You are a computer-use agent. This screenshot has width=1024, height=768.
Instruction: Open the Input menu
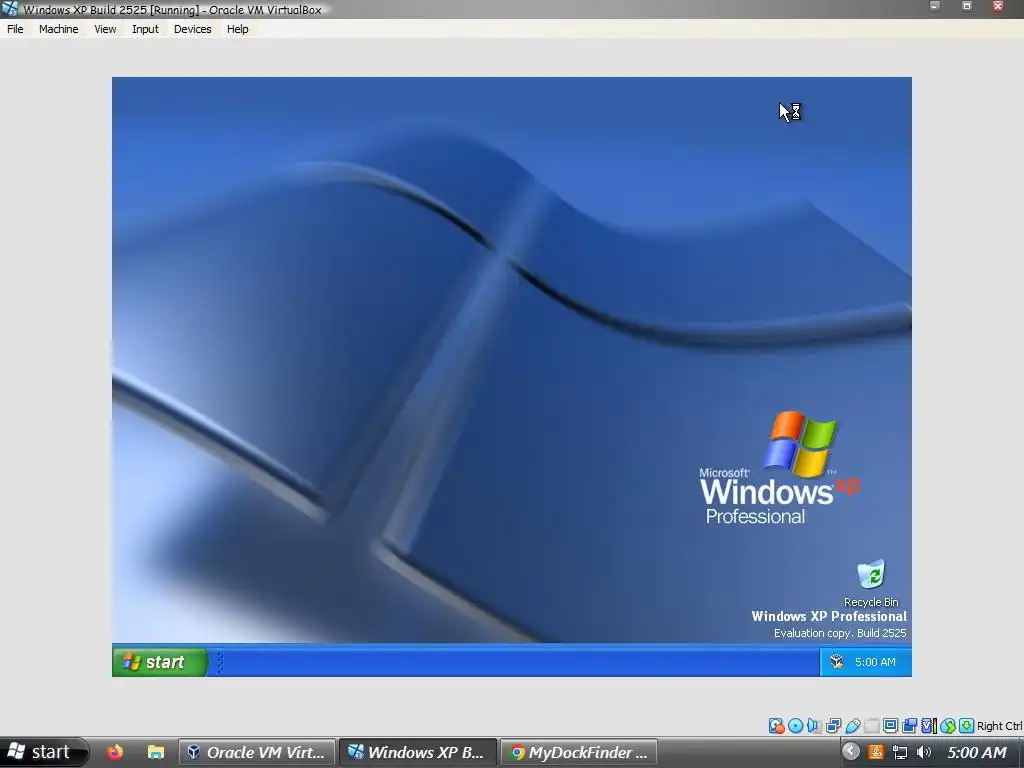coord(145,29)
